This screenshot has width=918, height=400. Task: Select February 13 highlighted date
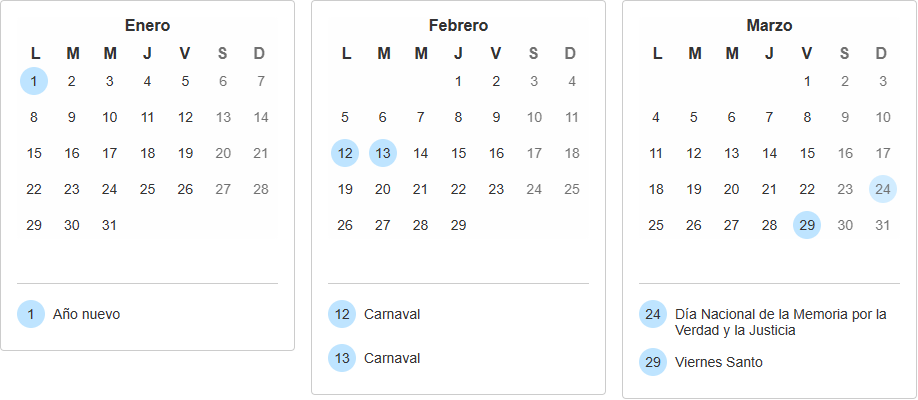pyautogui.click(x=383, y=153)
